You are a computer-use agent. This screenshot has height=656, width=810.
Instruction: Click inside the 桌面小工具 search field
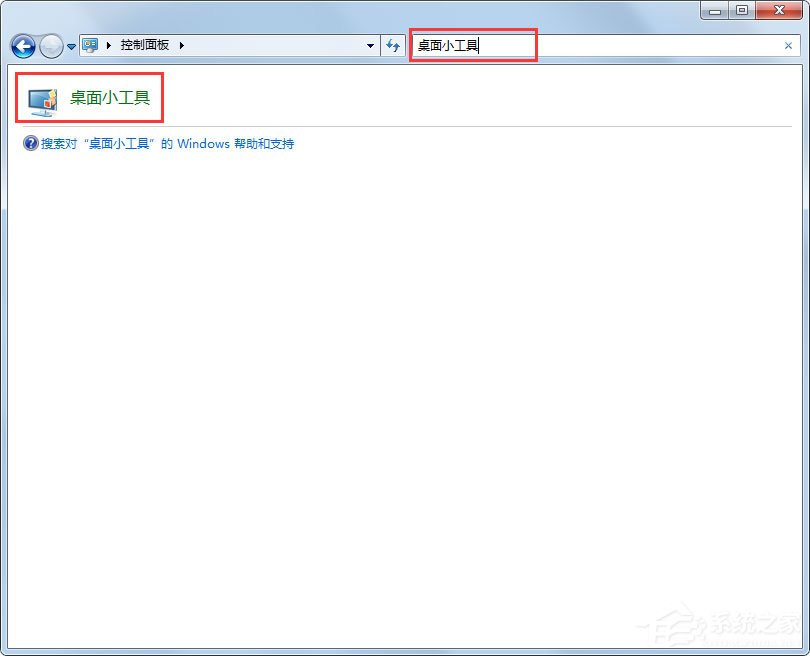pos(470,45)
